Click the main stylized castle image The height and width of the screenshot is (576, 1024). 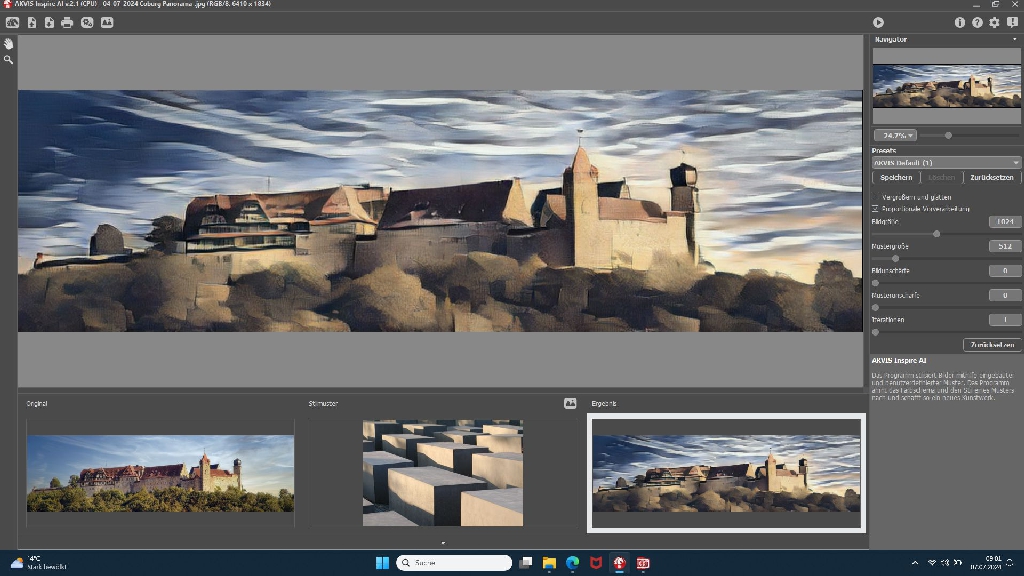point(440,211)
